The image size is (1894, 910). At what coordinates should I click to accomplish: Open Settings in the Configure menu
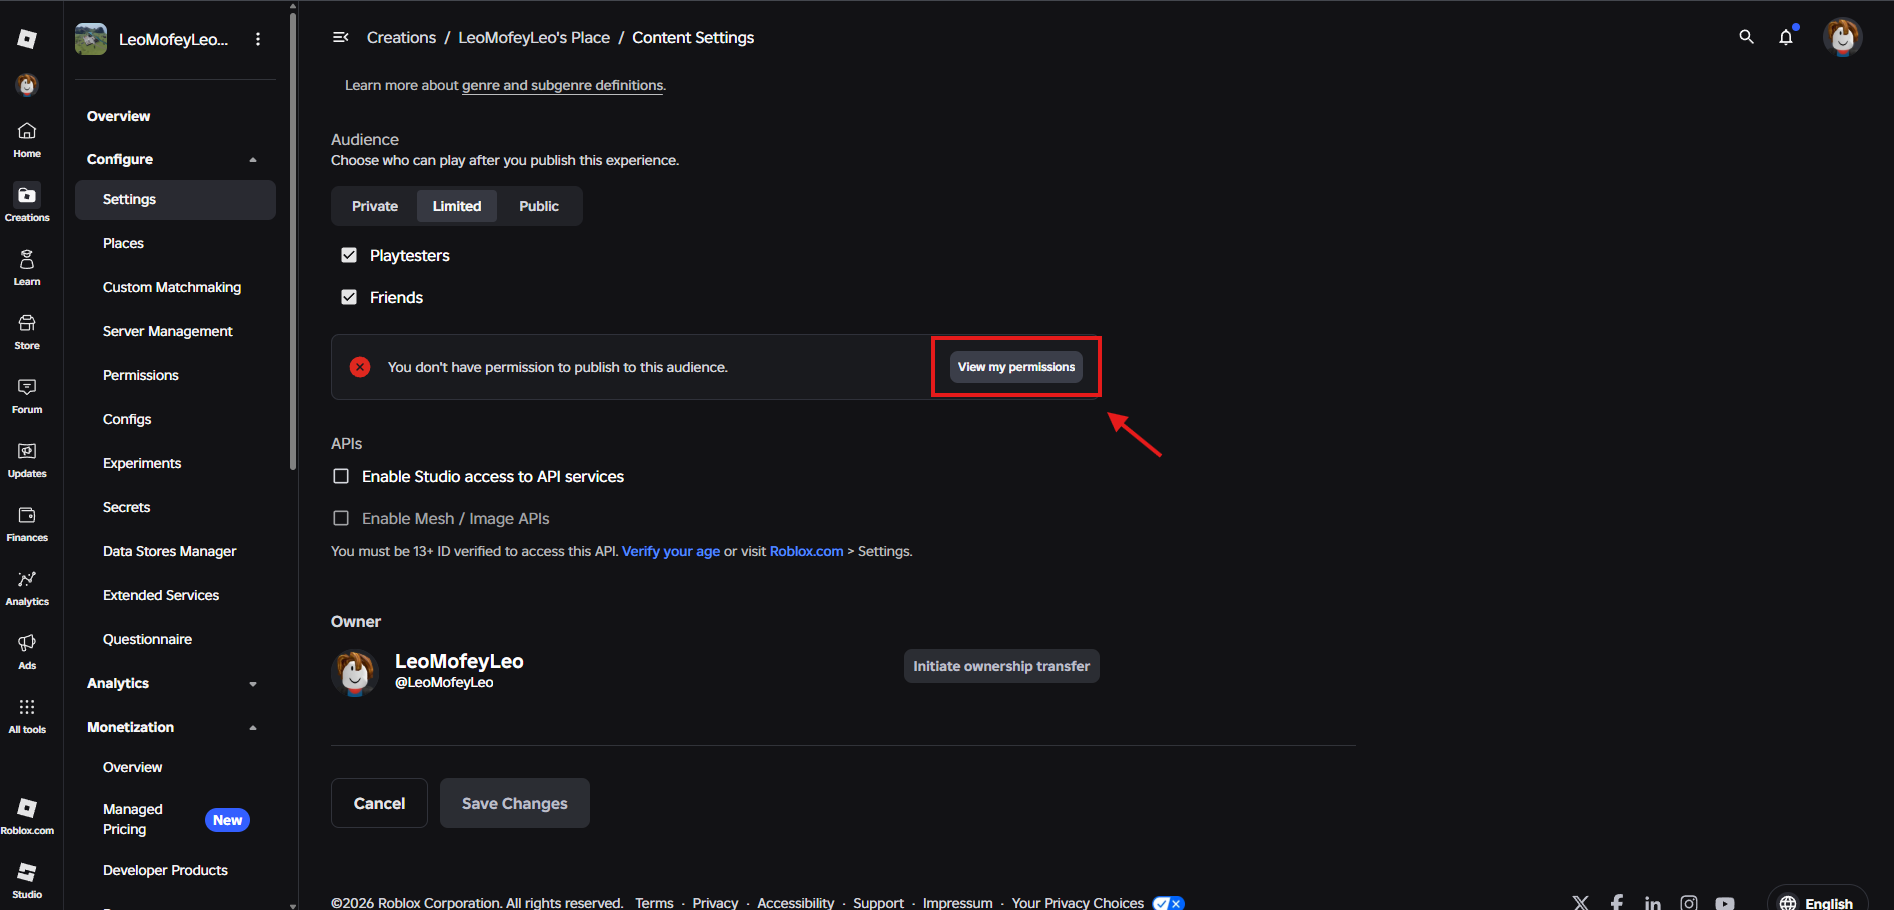click(175, 200)
